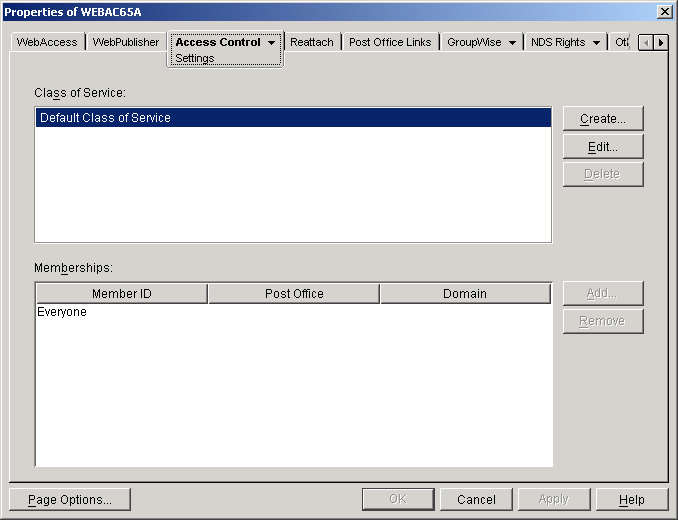Cancel the properties dialog
Screen dimensions: 678x520
(476, 499)
